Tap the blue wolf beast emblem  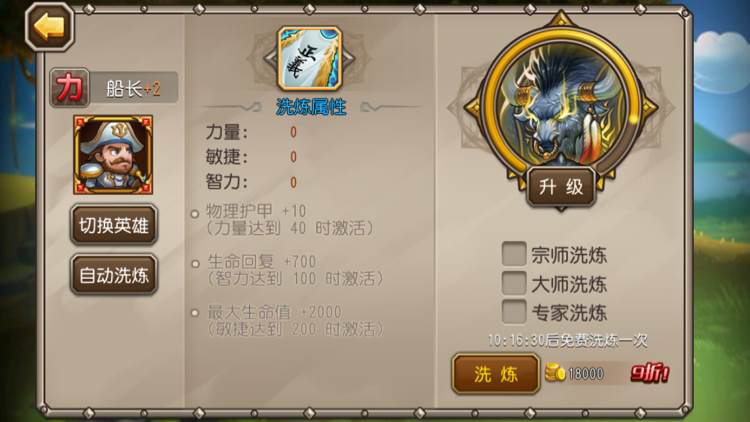[561, 105]
